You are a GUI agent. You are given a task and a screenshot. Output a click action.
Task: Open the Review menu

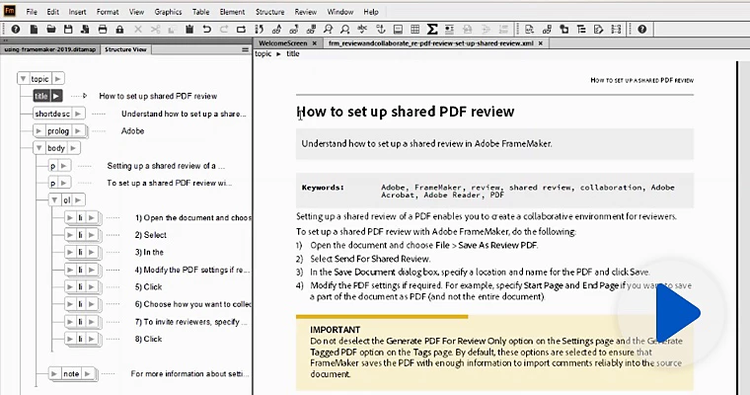(x=306, y=12)
